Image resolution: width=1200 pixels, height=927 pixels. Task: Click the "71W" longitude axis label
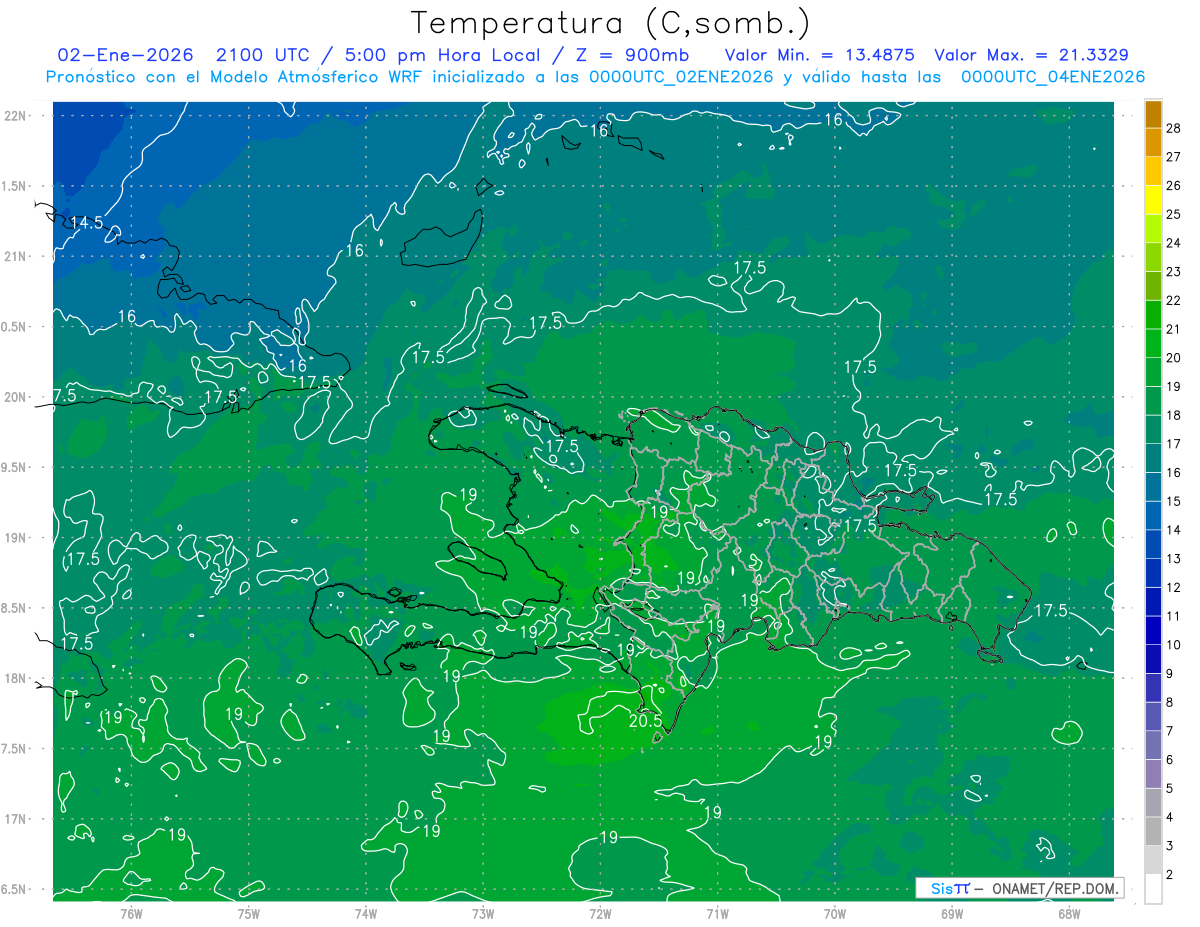tap(717, 913)
